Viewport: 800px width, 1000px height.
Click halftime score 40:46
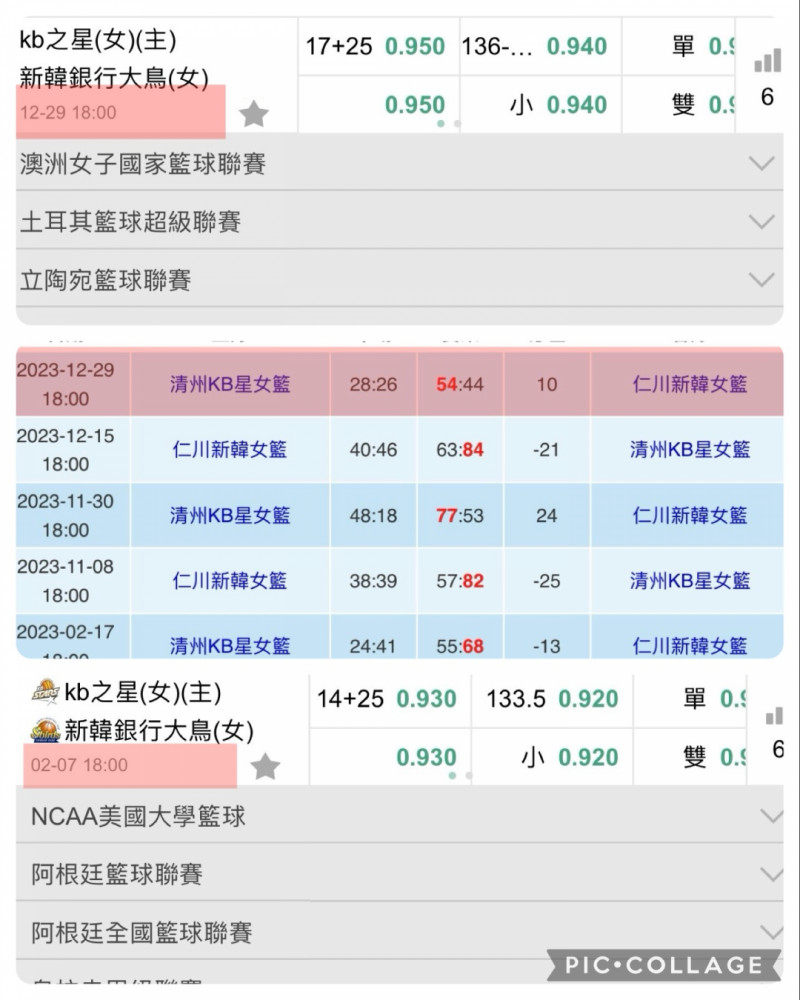[x=373, y=450]
